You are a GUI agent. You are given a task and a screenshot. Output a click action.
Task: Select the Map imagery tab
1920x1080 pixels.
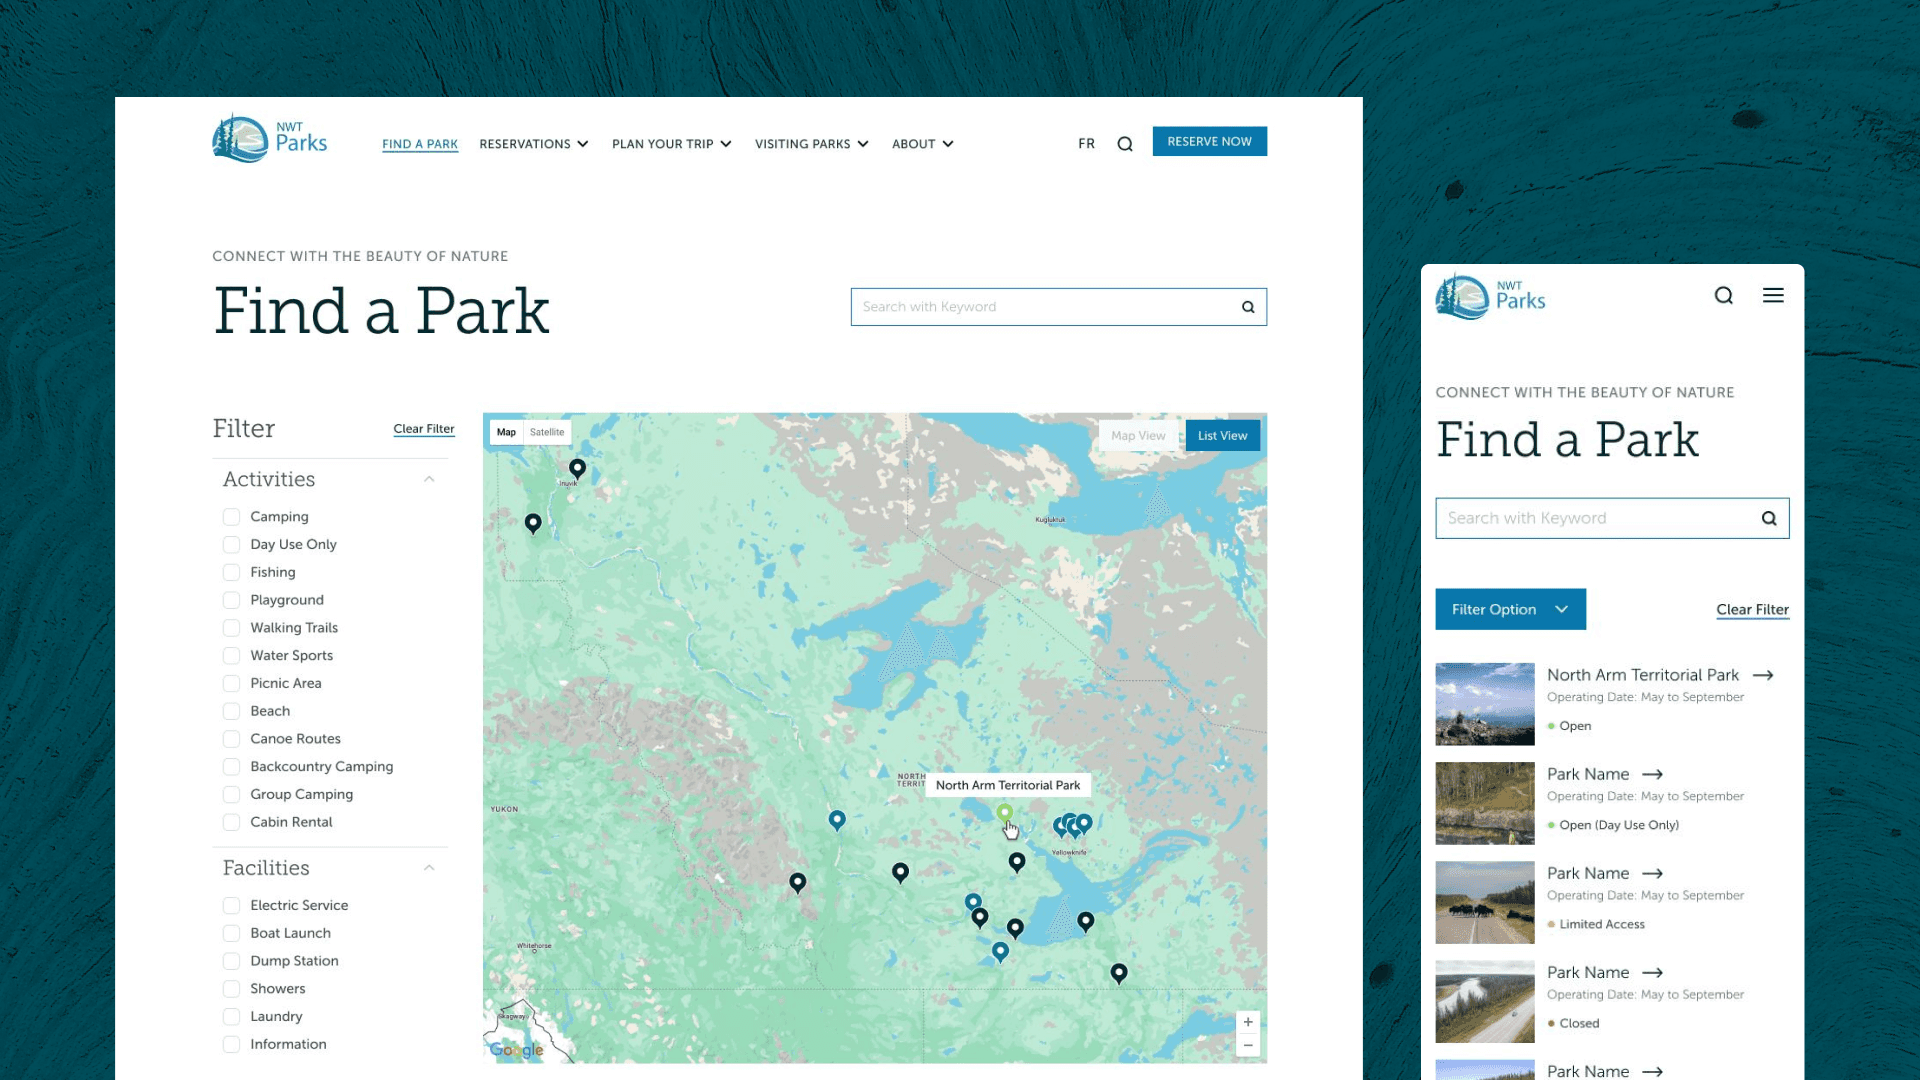(507, 432)
